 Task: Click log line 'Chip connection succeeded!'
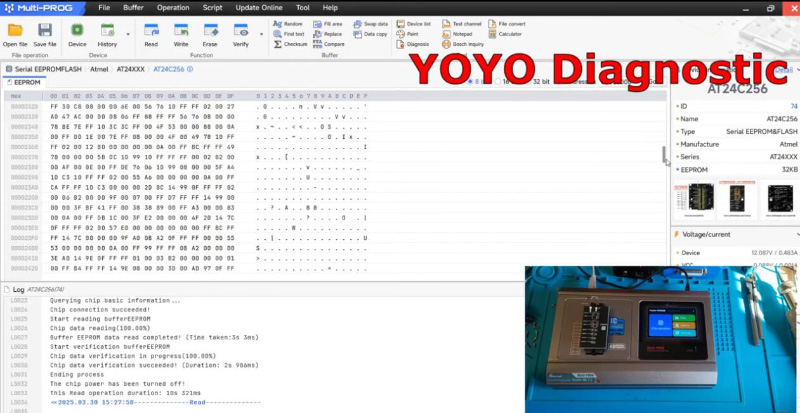100,309
